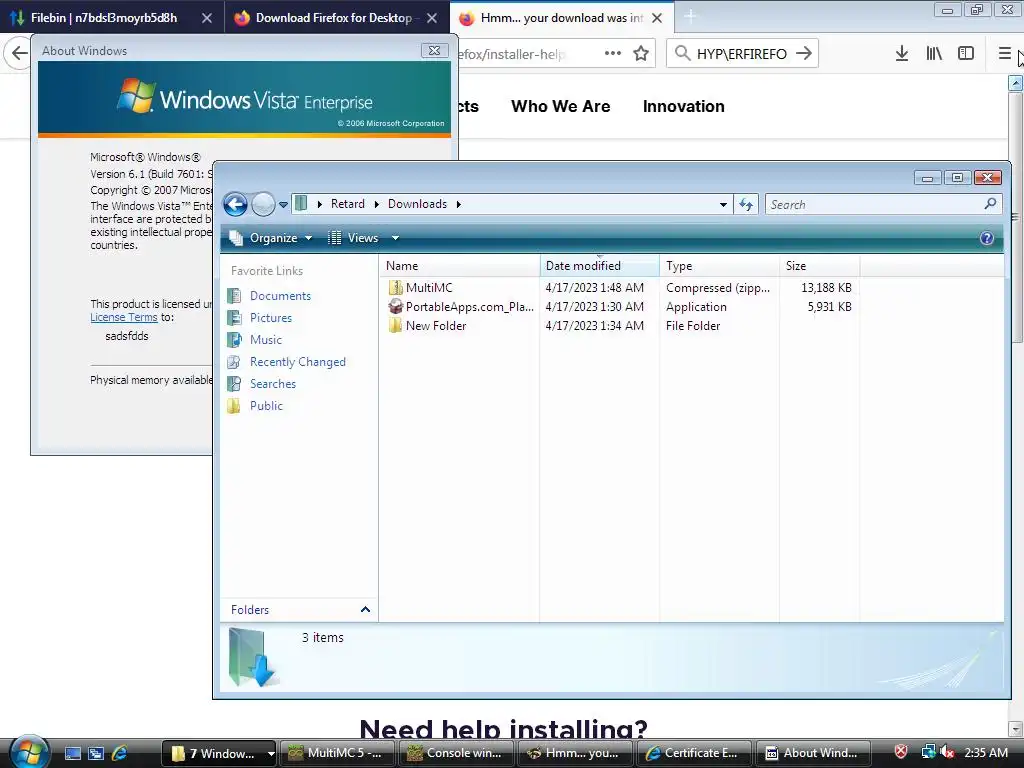Click the red security alert tray icon
1024x768 pixels.
pos(901,752)
